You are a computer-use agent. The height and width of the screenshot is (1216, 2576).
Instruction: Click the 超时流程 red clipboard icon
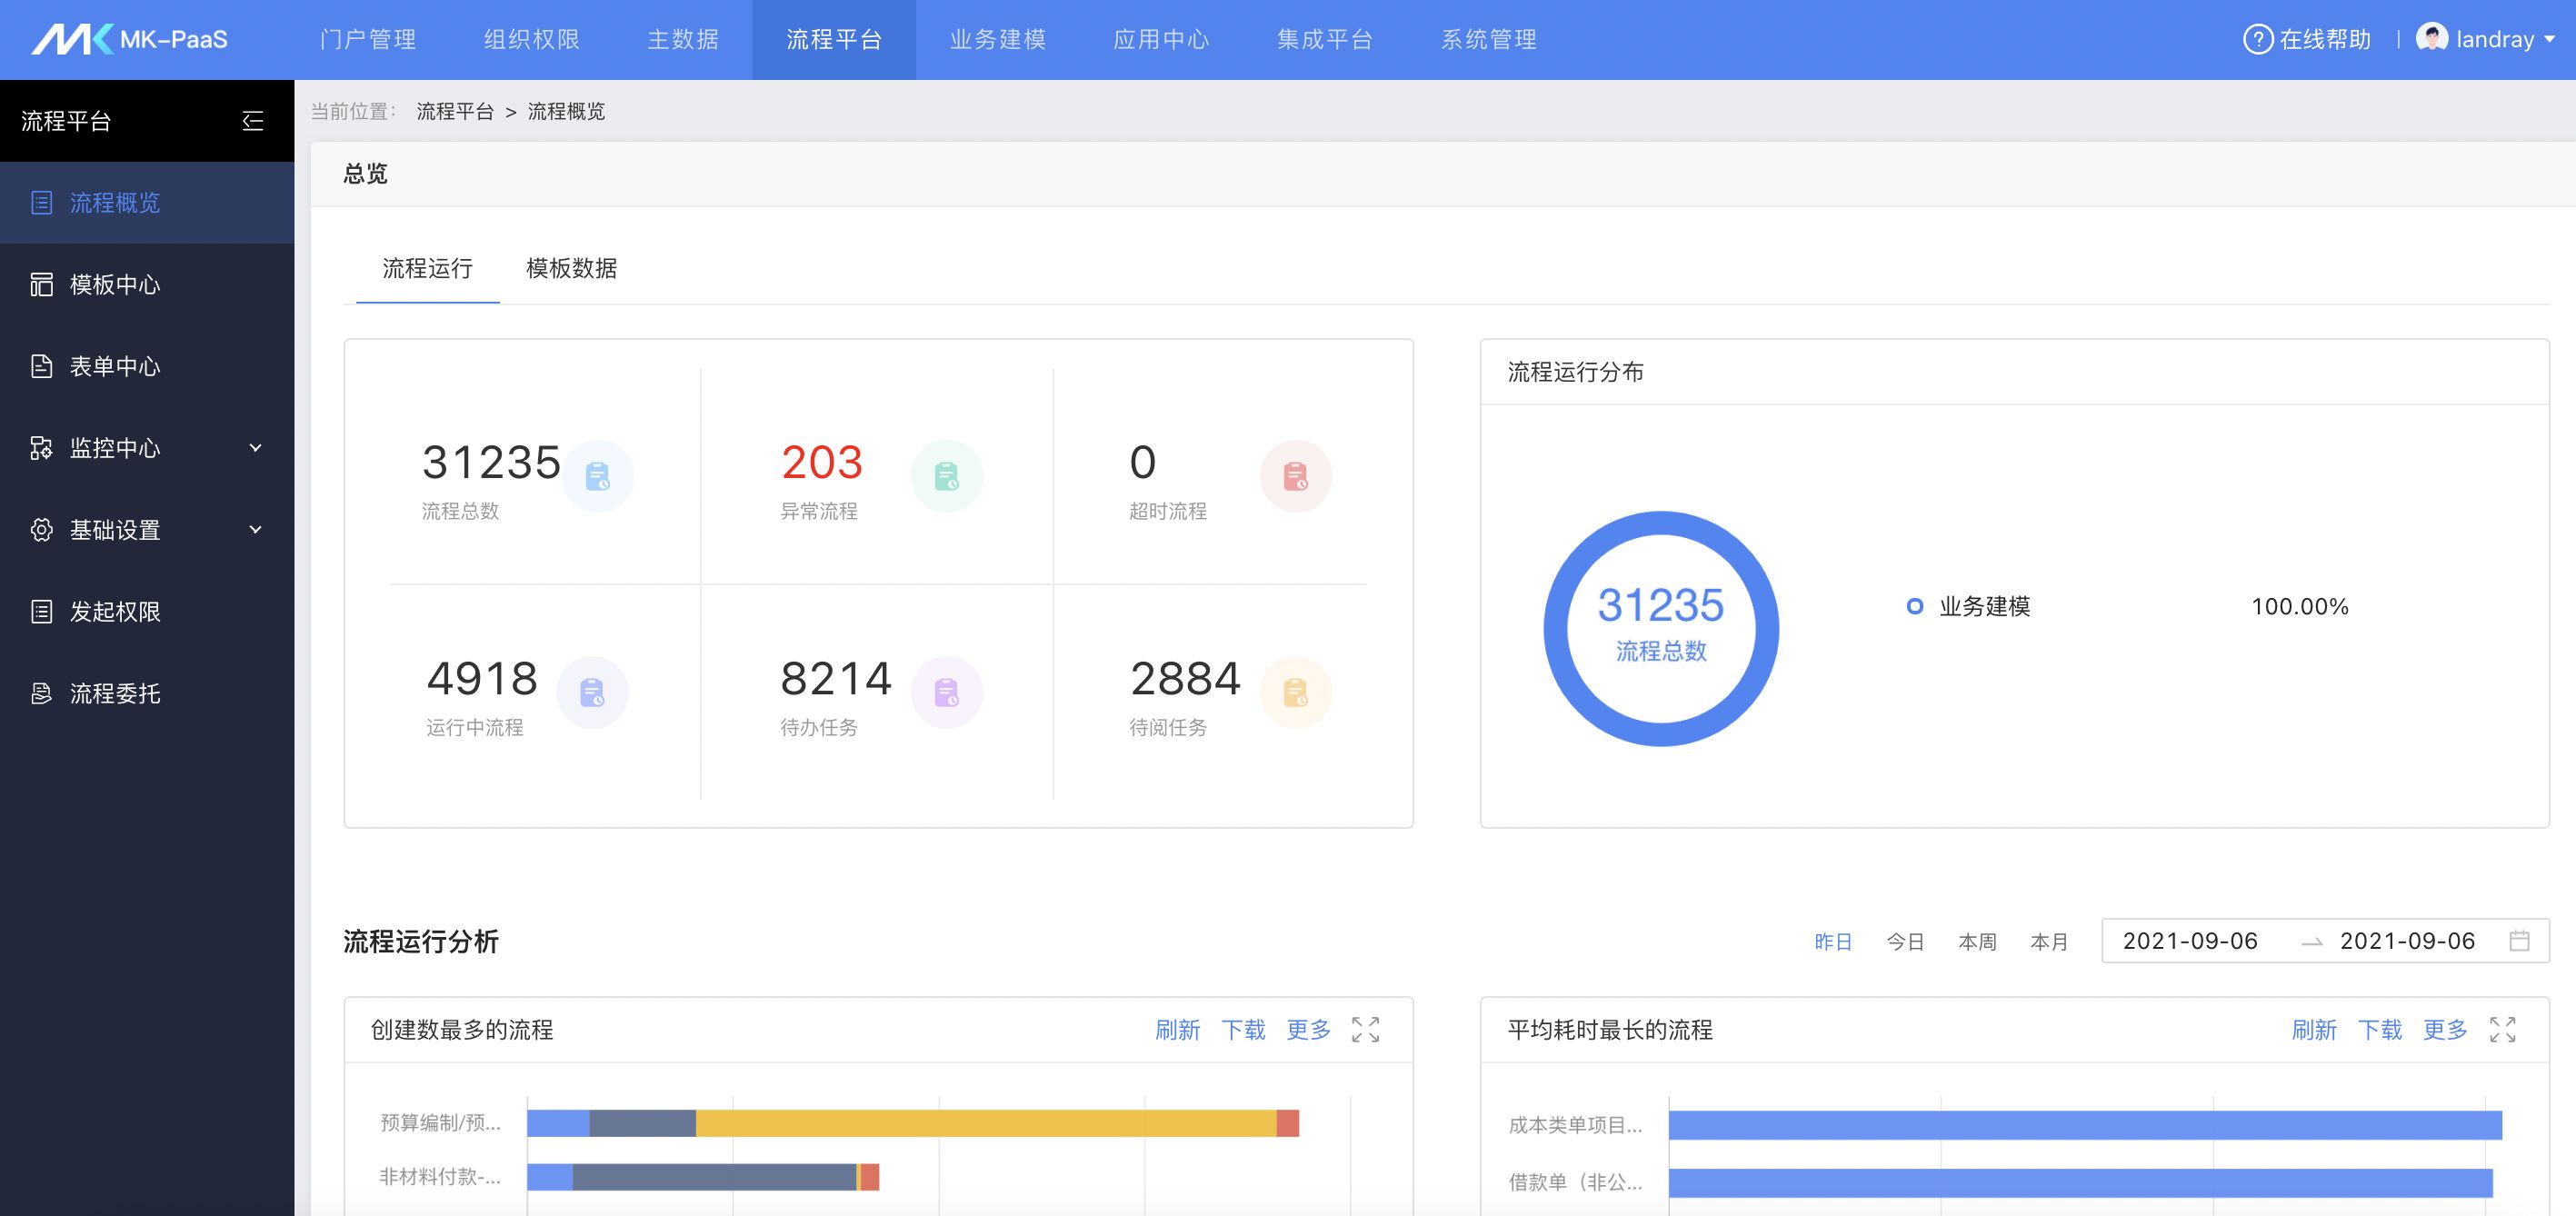(1295, 476)
